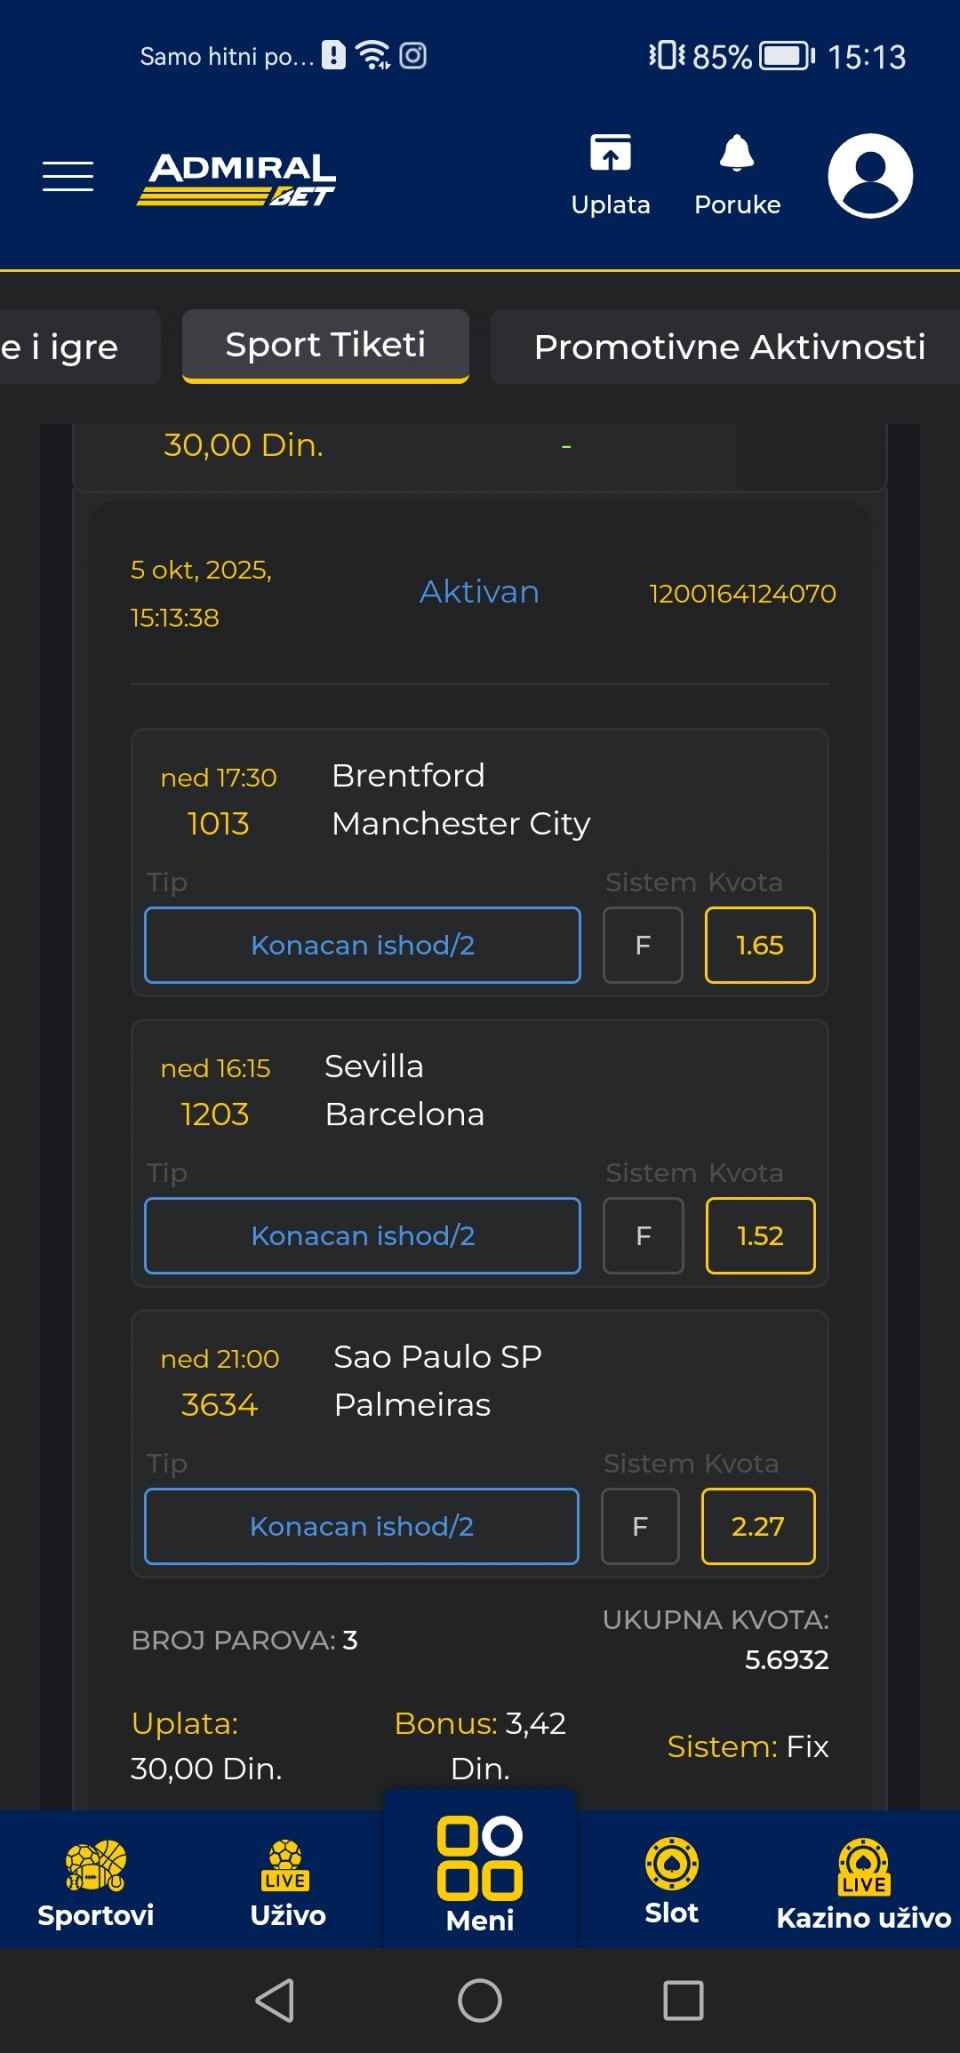960x2053 pixels.
Task: Switch to Sport Tiketi tab
Action: point(326,346)
